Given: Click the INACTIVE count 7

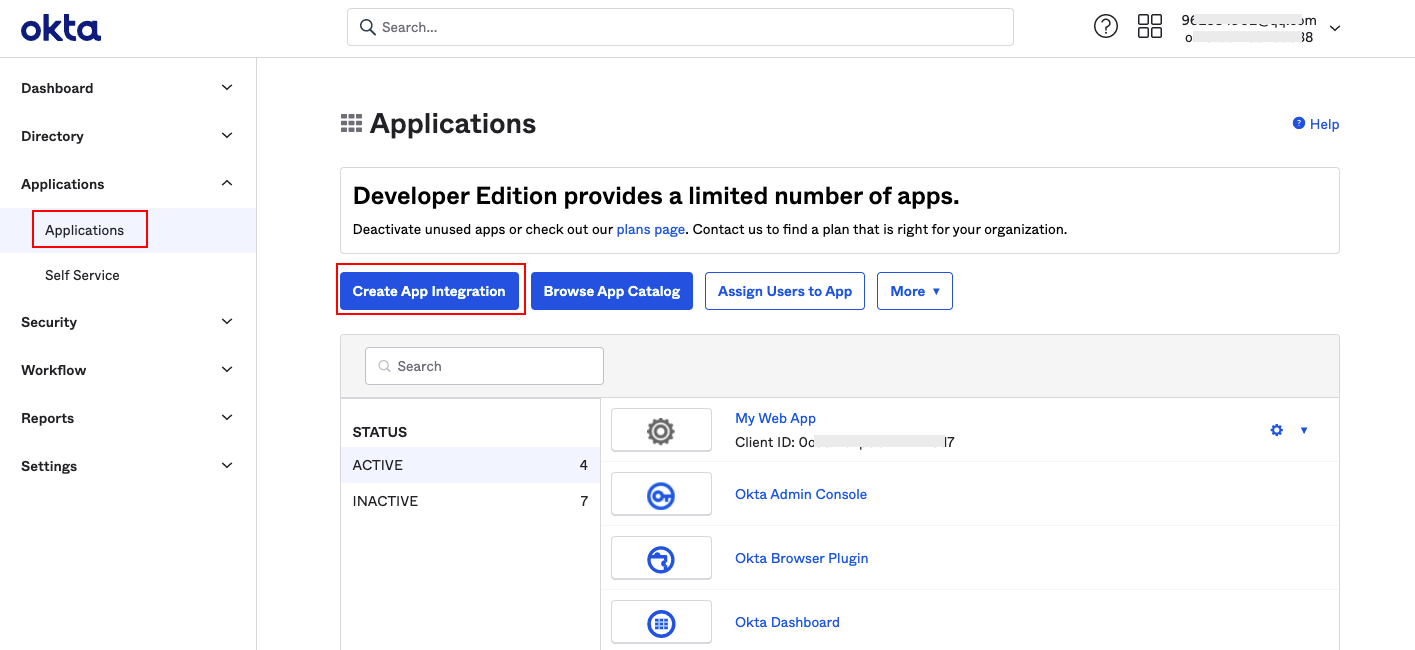Looking at the screenshot, I should coord(584,501).
